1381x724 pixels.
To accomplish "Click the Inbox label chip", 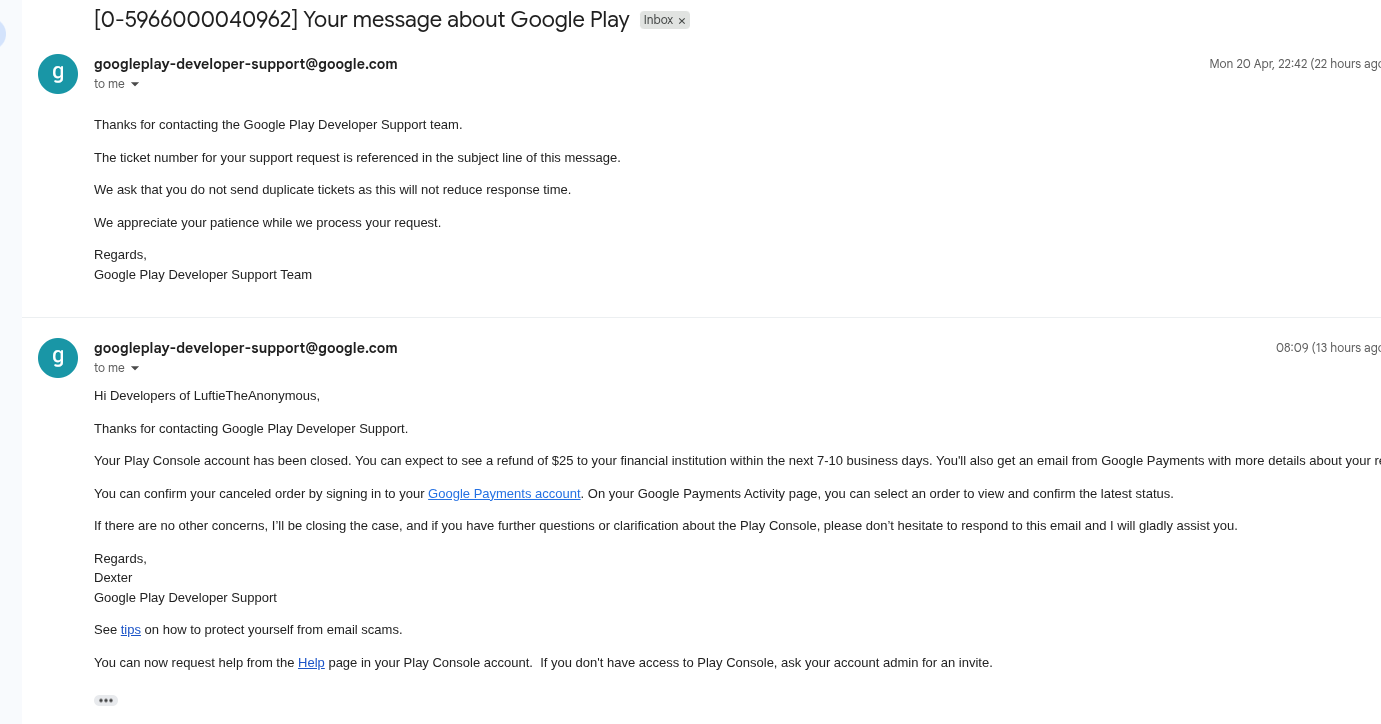I will pyautogui.click(x=658, y=20).
